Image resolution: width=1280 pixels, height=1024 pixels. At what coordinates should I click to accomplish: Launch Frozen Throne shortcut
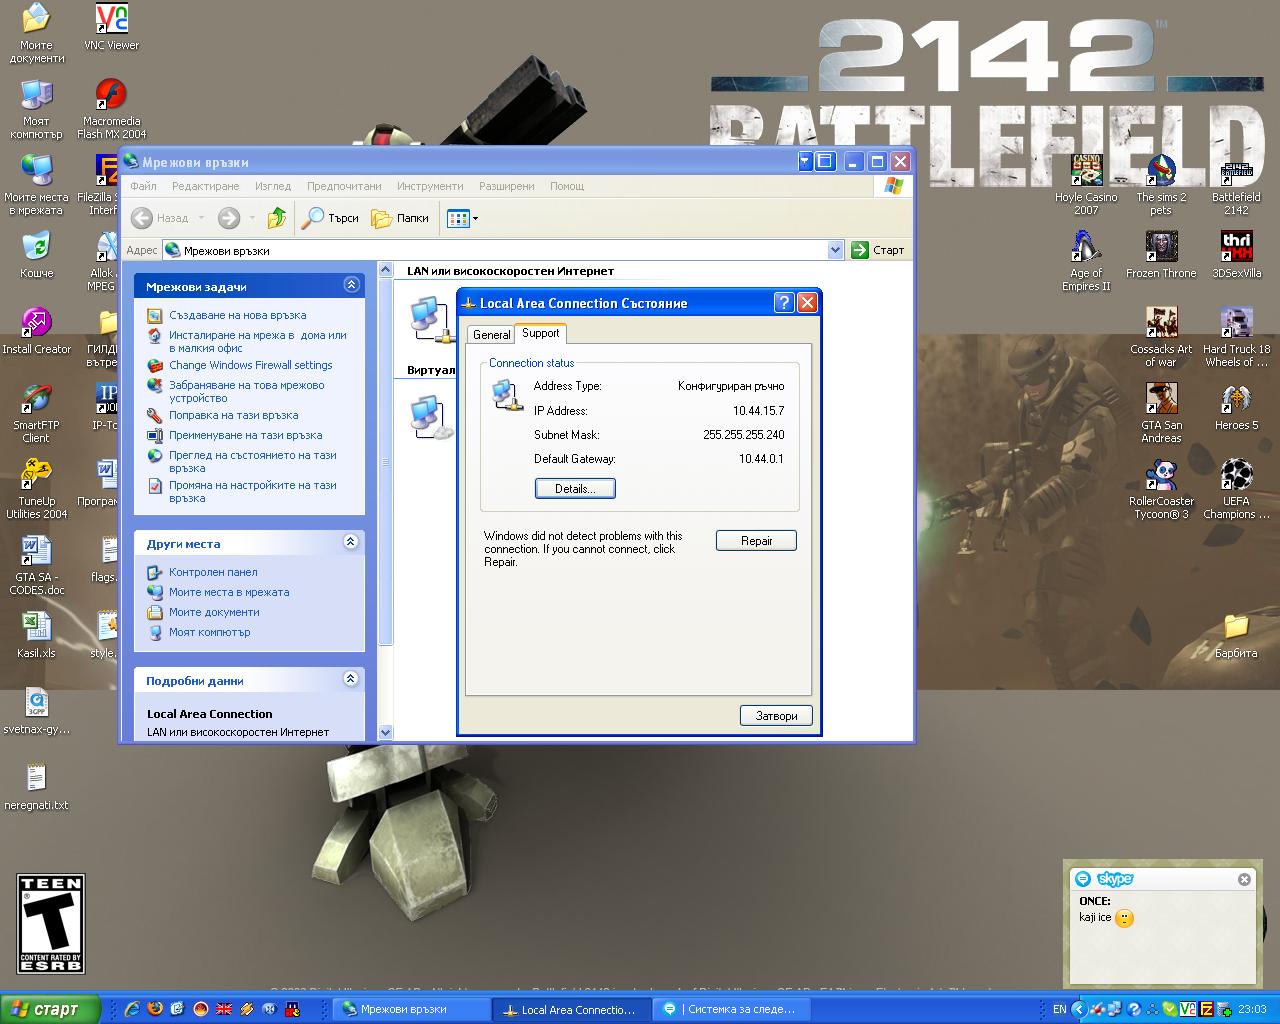coord(1161,255)
